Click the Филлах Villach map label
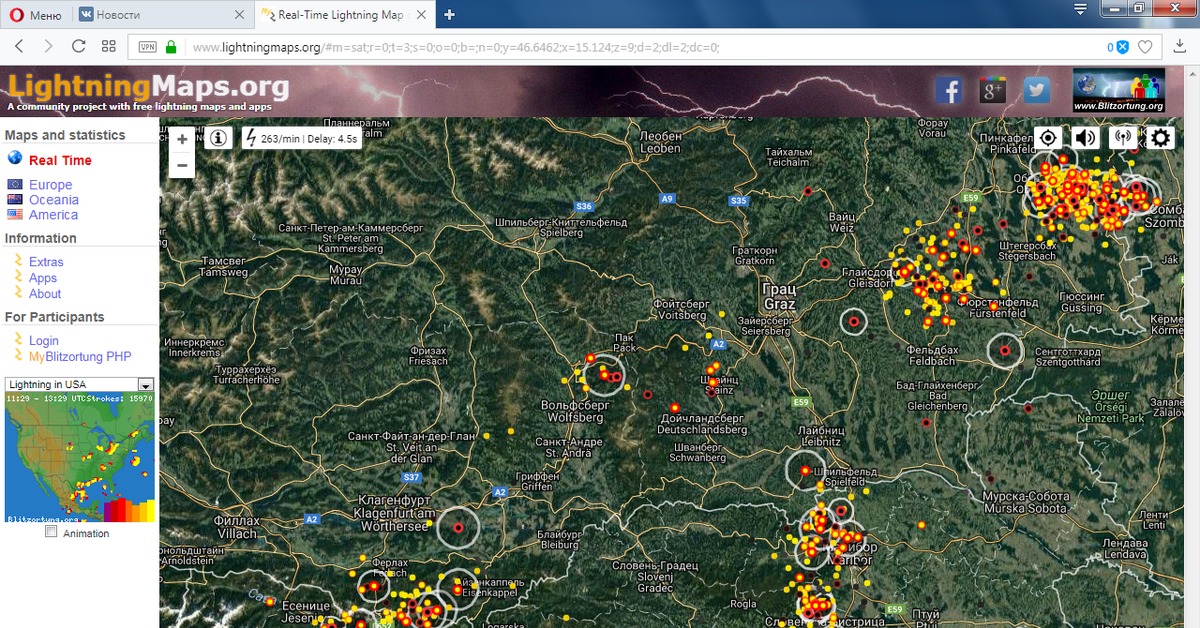The image size is (1200, 628). pyautogui.click(x=237, y=527)
